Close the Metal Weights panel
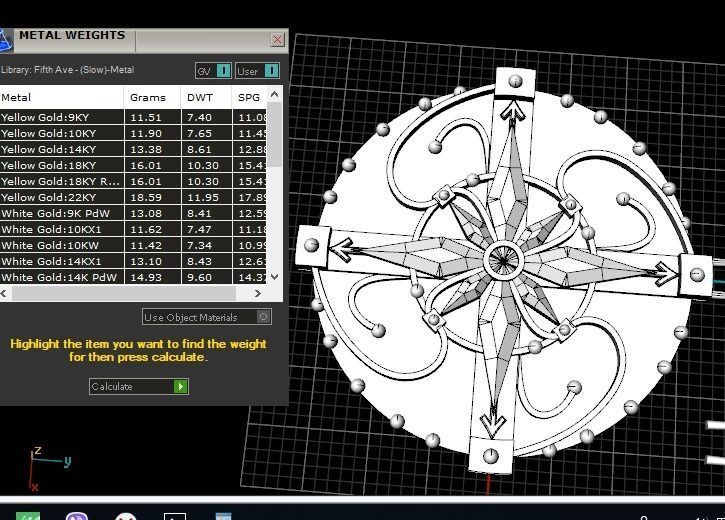The width and height of the screenshot is (725, 520). pos(277,40)
